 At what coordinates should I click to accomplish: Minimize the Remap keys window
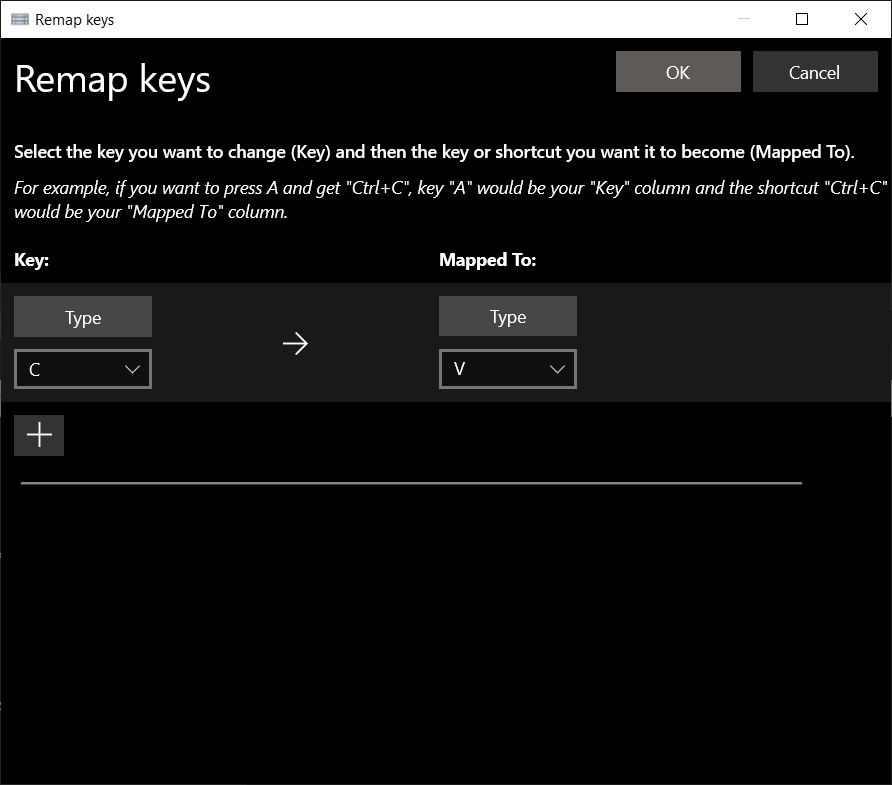(x=743, y=19)
